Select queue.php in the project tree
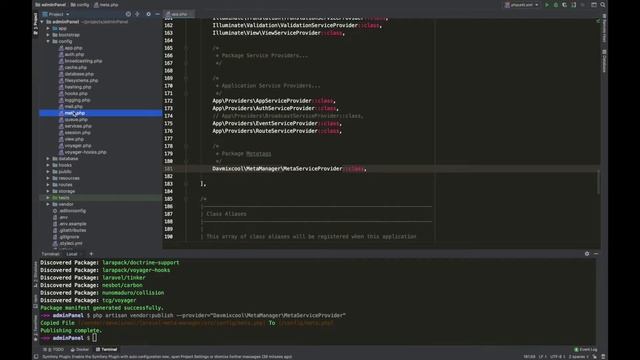Screen dimensions: 640x360 (x=73, y=120)
